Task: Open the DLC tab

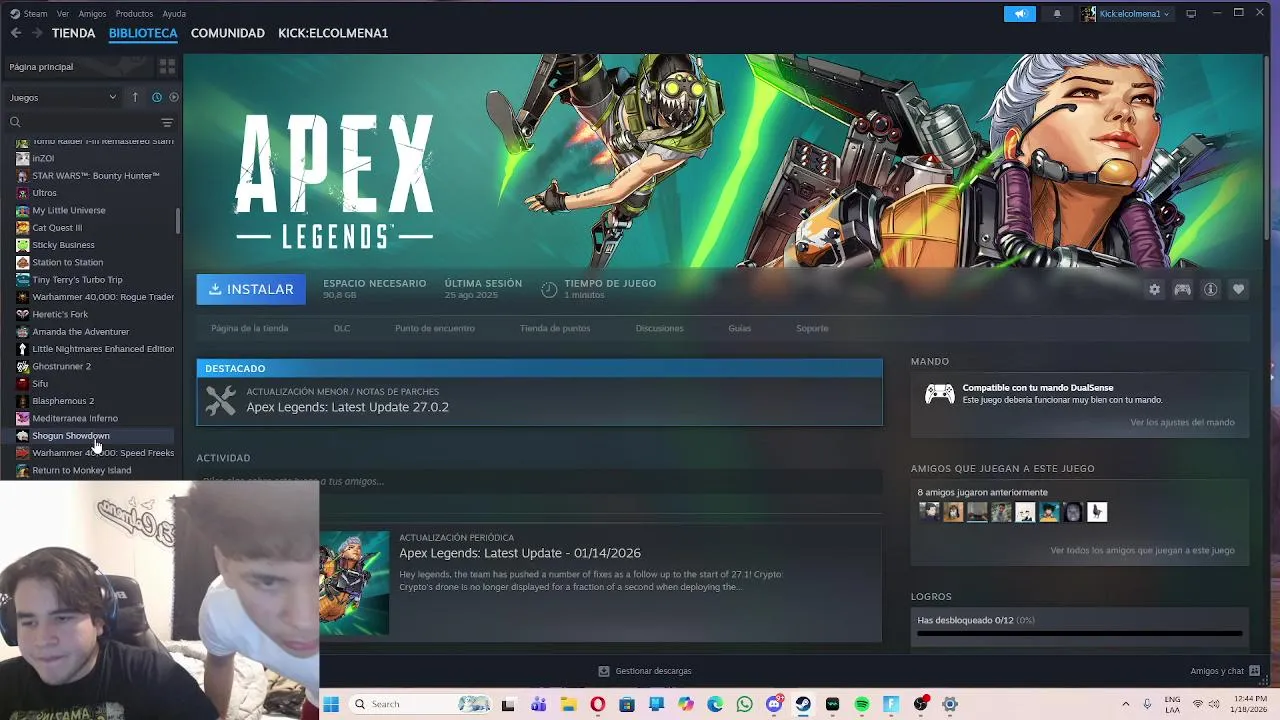Action: pos(342,328)
